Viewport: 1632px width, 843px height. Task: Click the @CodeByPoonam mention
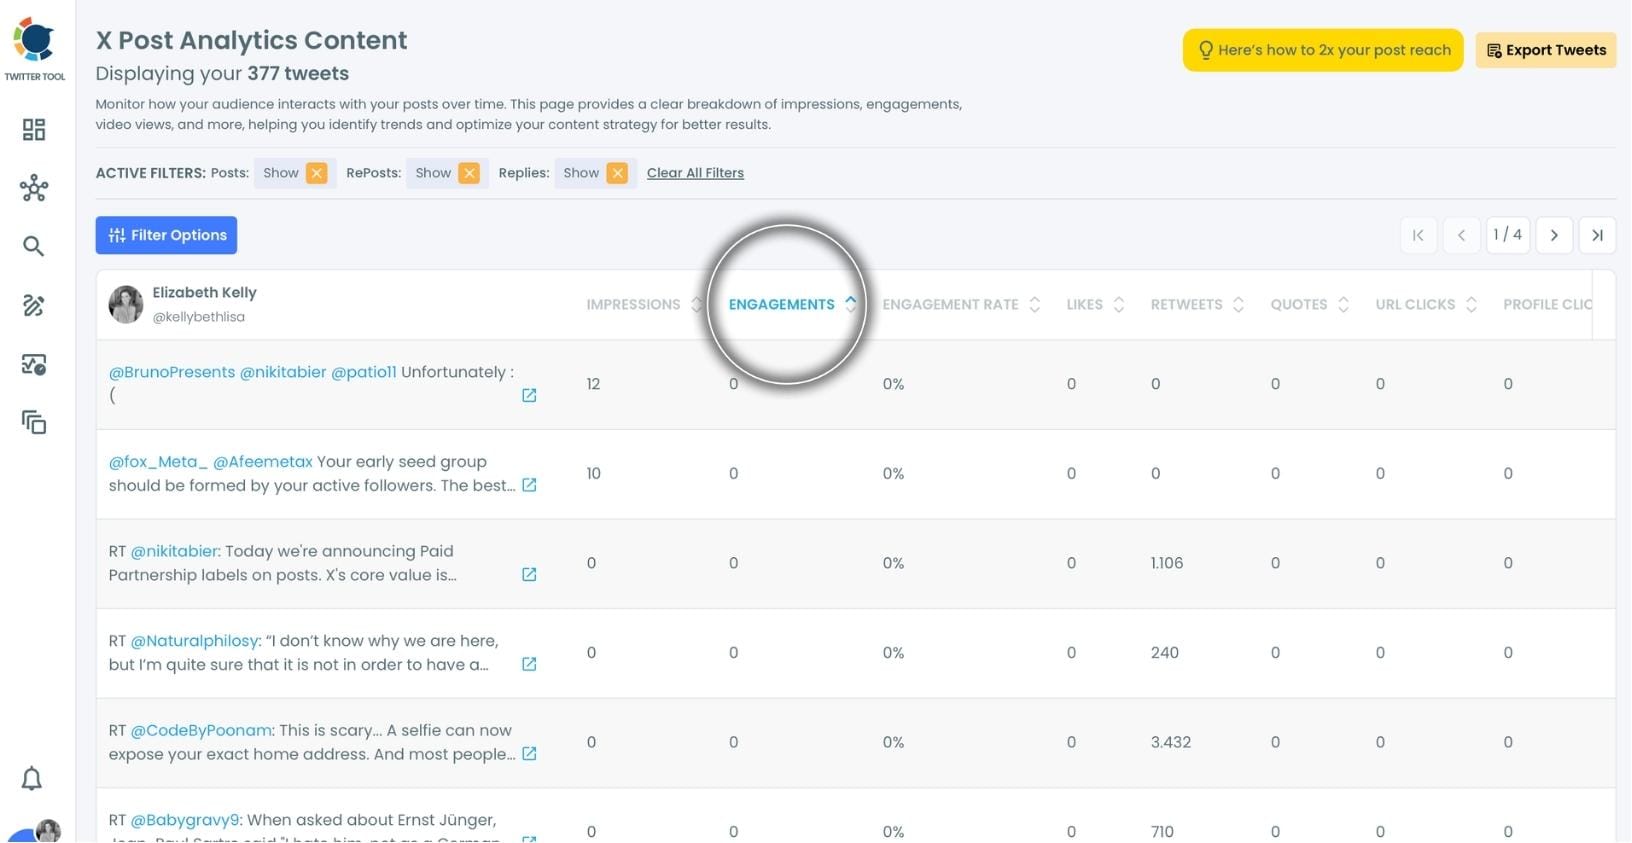[202, 730]
